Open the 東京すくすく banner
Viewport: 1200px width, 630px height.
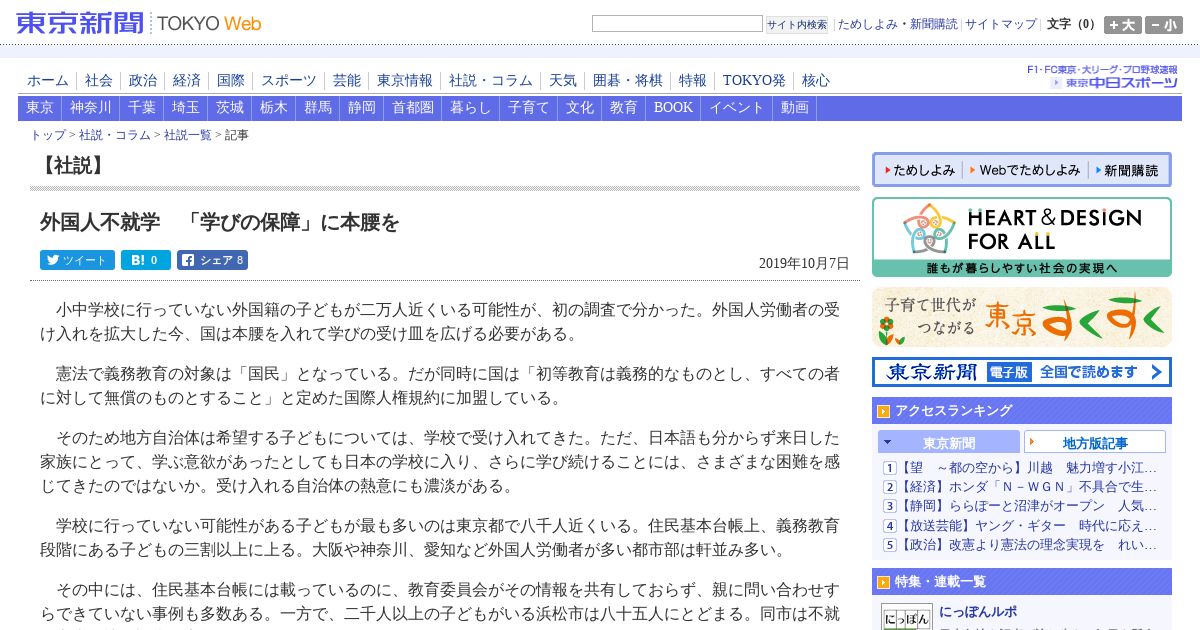click(1021, 317)
